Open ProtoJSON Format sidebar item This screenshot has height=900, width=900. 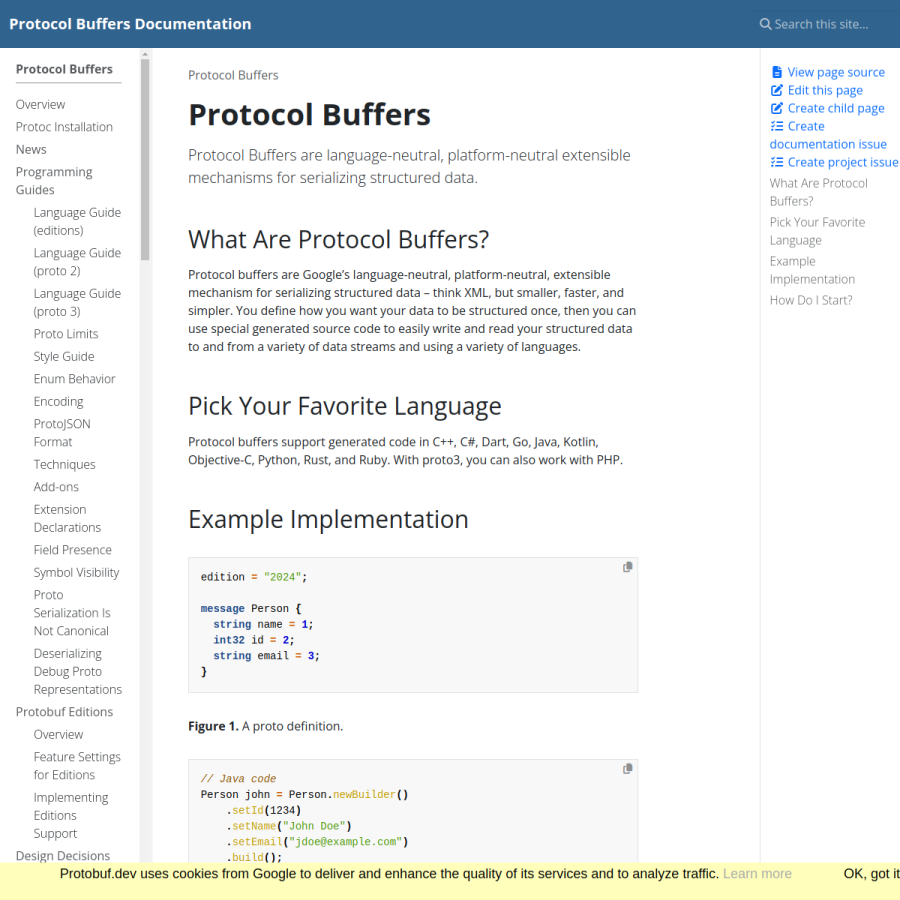[62, 433]
